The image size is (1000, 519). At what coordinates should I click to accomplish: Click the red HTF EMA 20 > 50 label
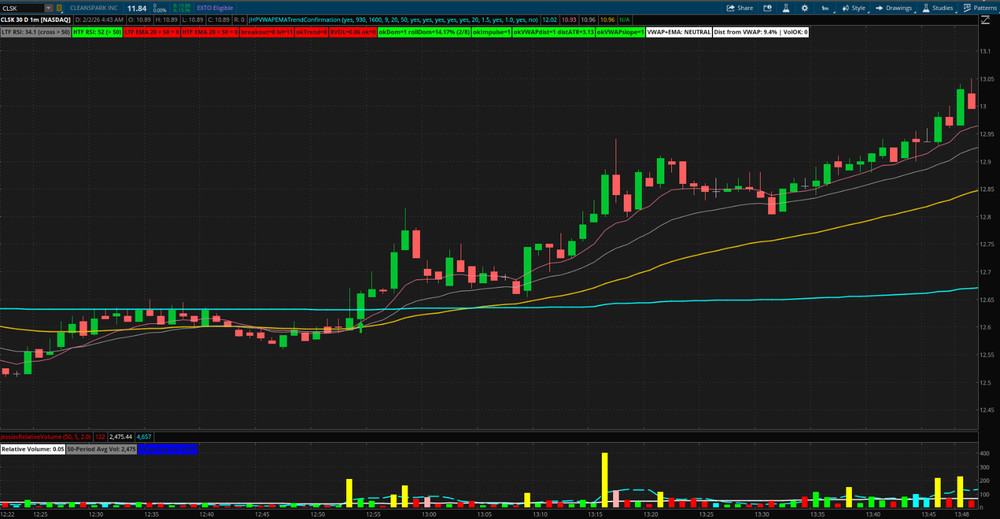coord(210,32)
